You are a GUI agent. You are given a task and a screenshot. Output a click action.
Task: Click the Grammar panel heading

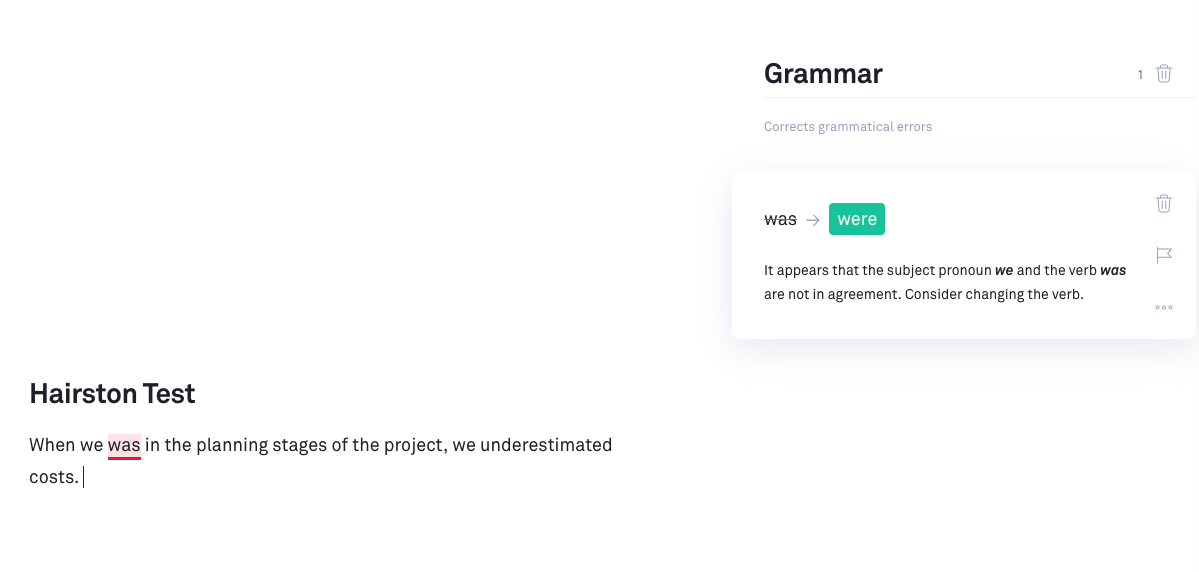[x=823, y=74]
